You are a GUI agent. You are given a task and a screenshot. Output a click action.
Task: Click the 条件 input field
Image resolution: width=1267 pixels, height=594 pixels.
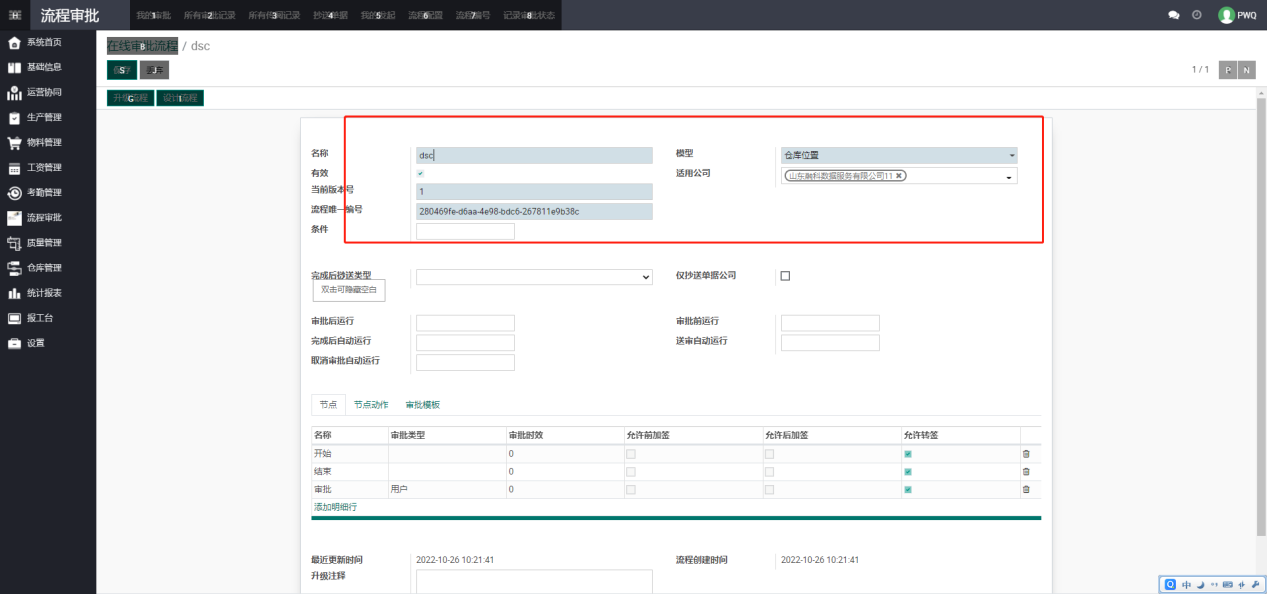click(465, 231)
